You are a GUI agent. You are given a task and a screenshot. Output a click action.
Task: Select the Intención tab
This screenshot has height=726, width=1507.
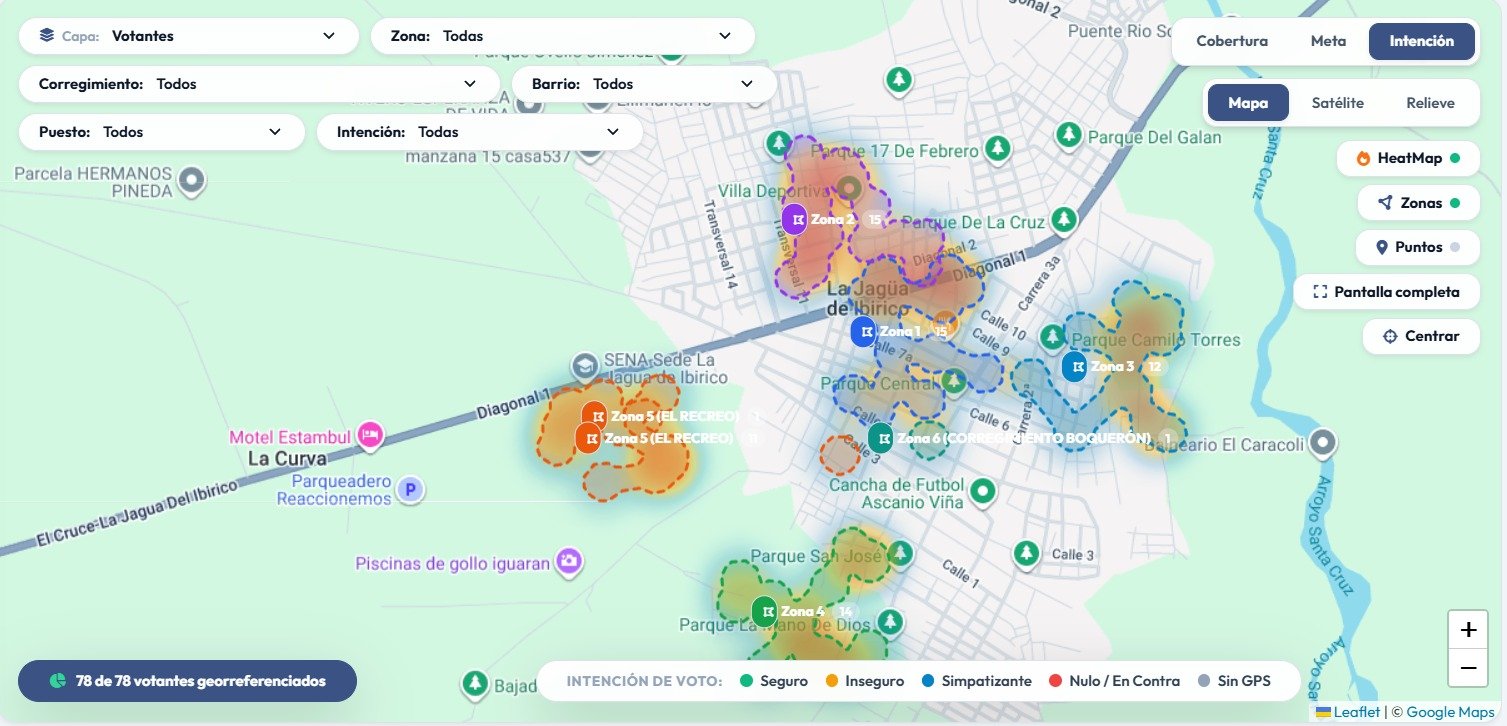[x=1422, y=41]
